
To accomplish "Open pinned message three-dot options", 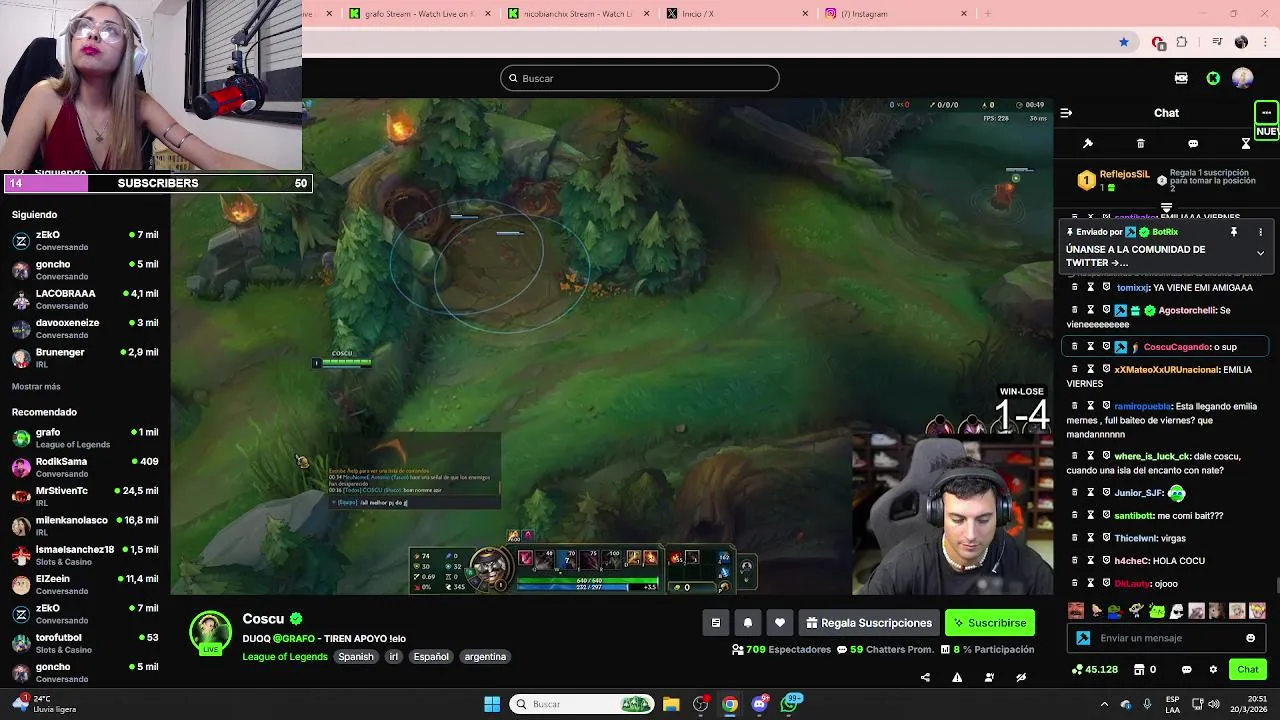I will click(x=1260, y=232).
